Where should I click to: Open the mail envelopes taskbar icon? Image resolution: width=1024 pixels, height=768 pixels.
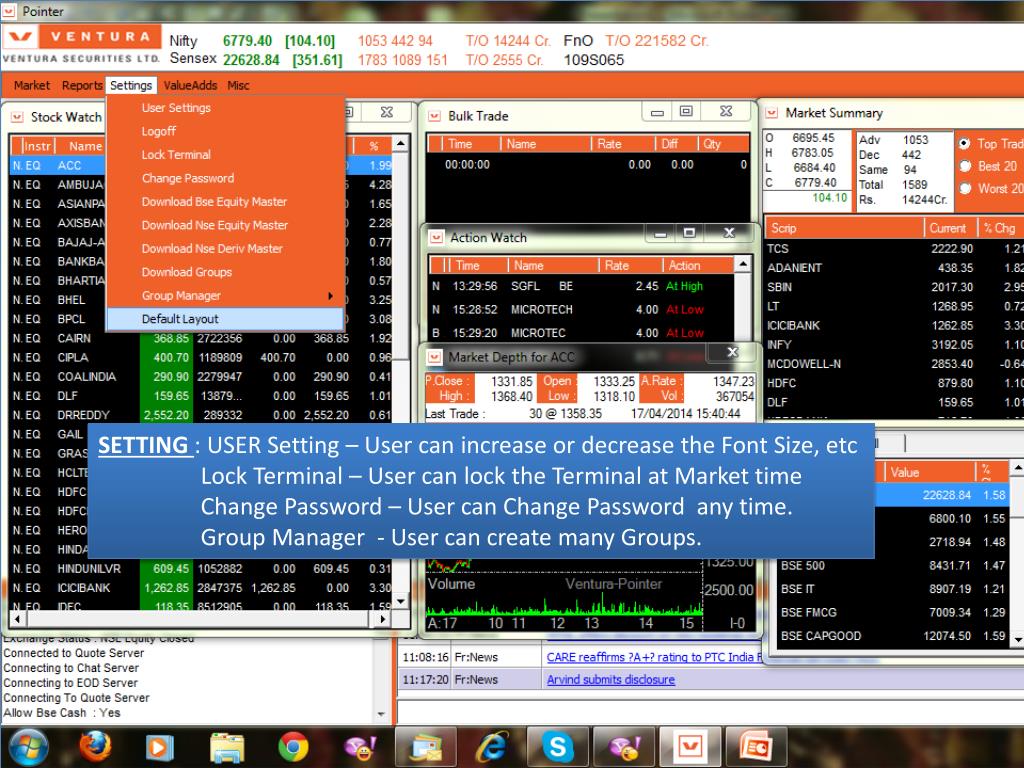pyautogui.click(x=425, y=747)
